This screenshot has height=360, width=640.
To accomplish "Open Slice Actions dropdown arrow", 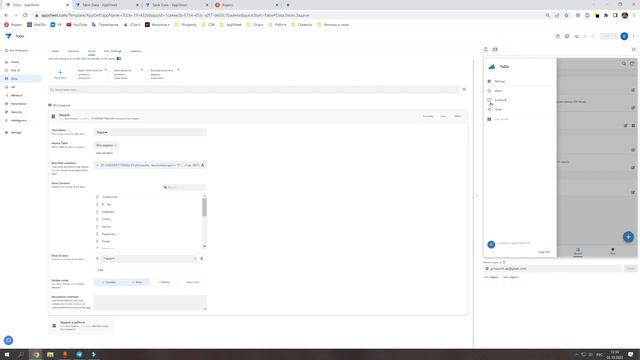I will (x=195, y=258).
